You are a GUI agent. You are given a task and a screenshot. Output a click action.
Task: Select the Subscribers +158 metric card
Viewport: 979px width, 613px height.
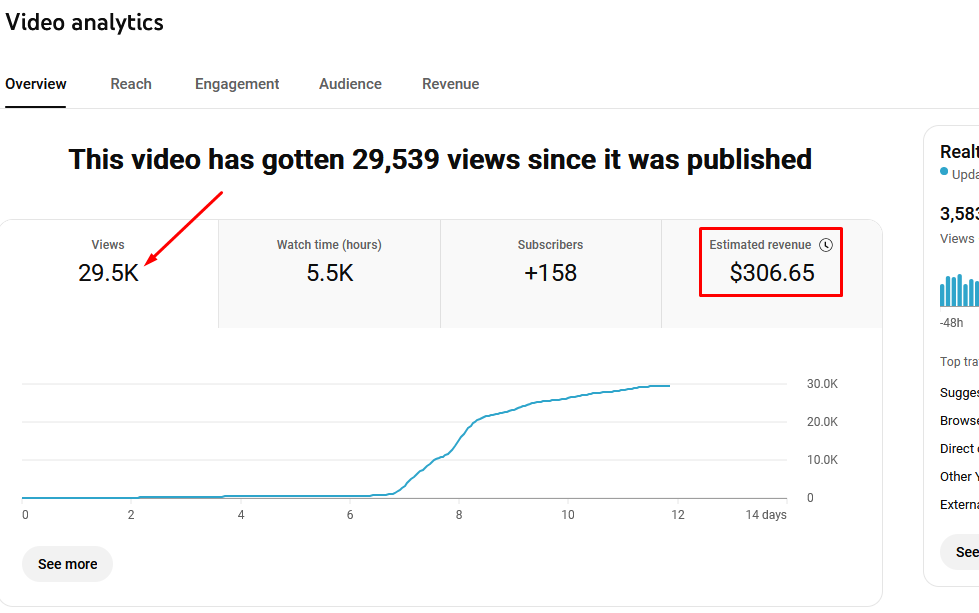click(550, 262)
